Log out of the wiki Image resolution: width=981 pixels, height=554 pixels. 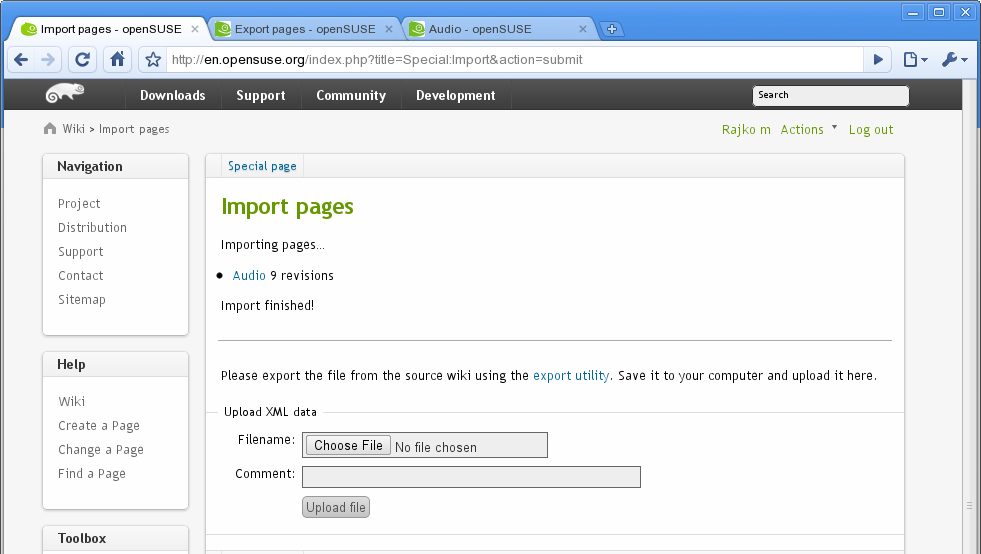[871, 130]
